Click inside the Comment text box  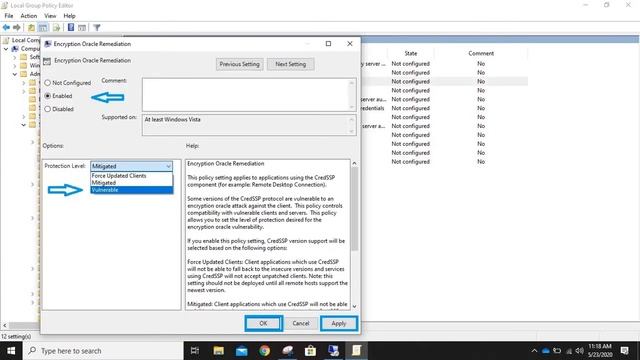pos(246,95)
